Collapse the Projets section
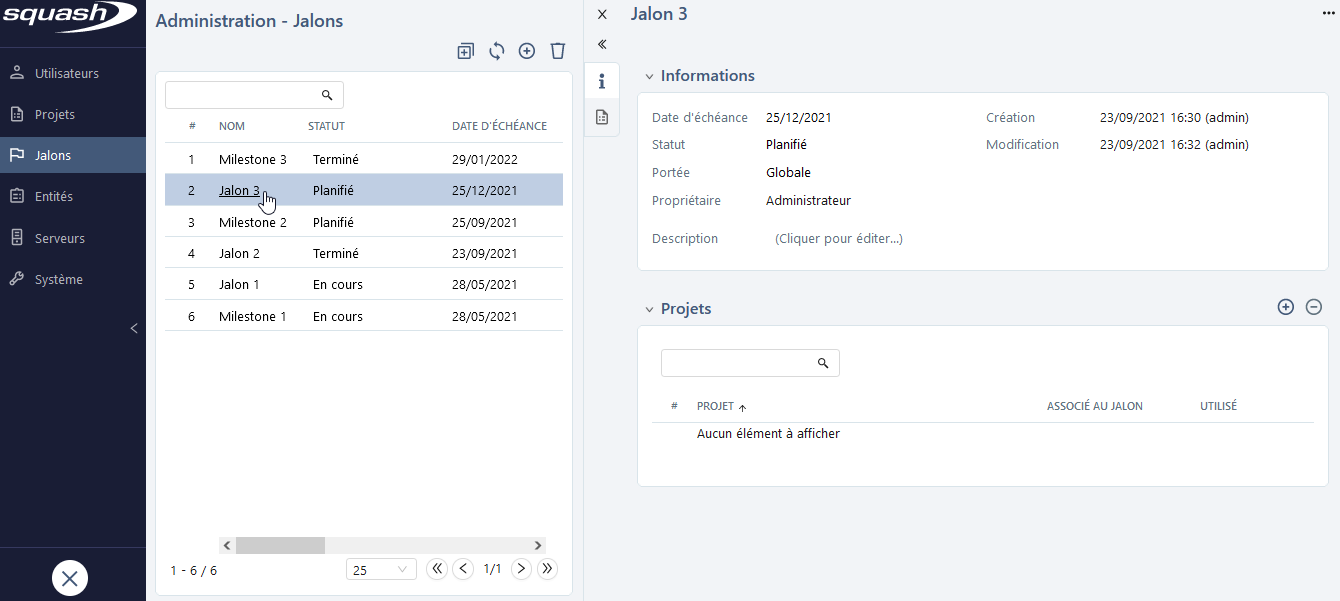The image size is (1340, 601). coord(649,308)
